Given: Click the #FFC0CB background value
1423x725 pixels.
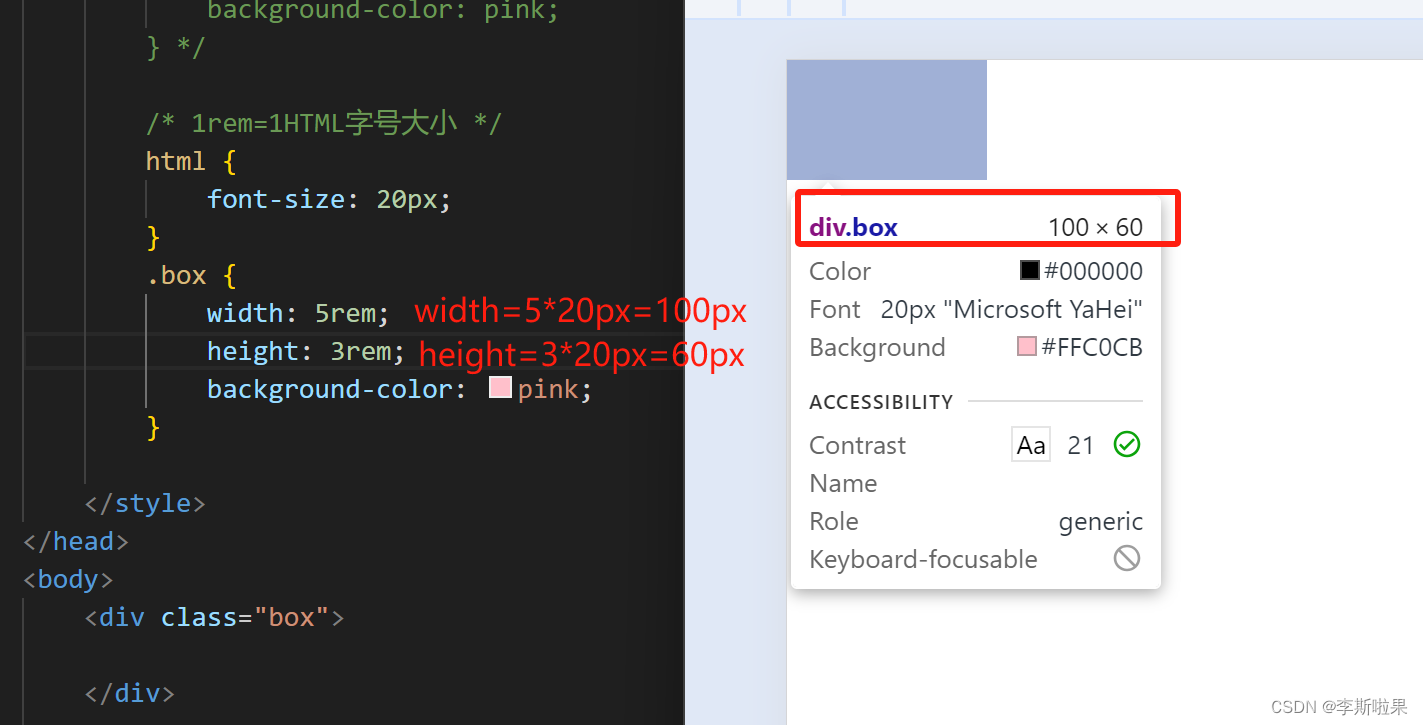Looking at the screenshot, I should point(1092,347).
